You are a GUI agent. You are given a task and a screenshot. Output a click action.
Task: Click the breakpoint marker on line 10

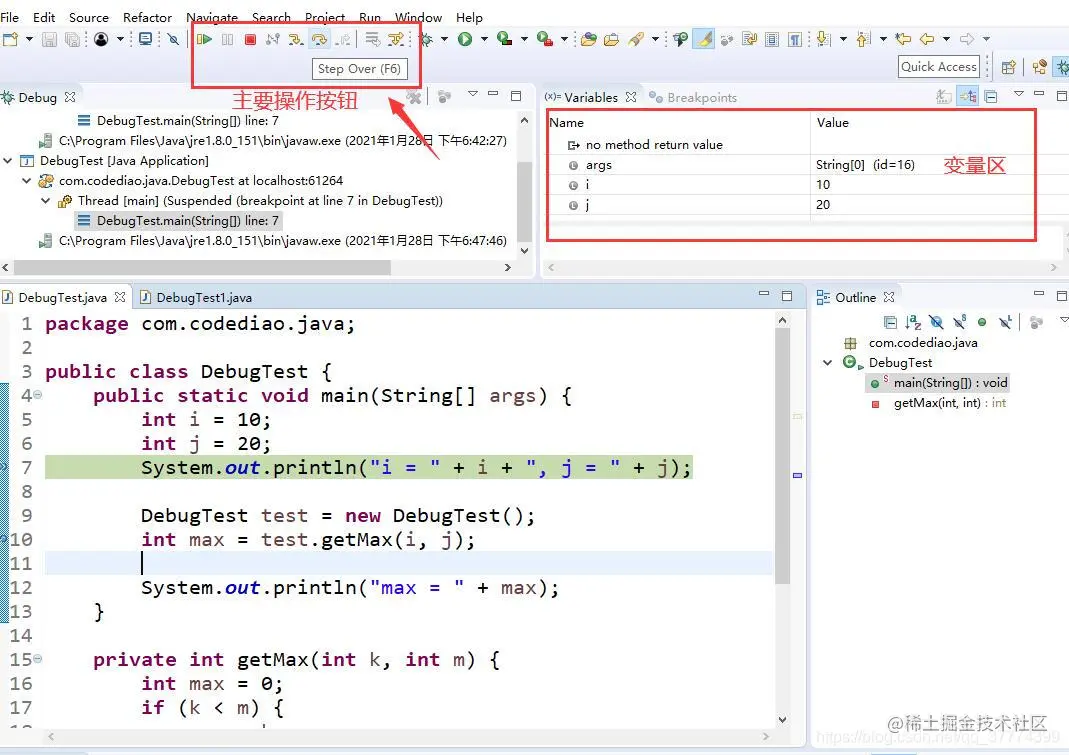pyautogui.click(x=3, y=539)
